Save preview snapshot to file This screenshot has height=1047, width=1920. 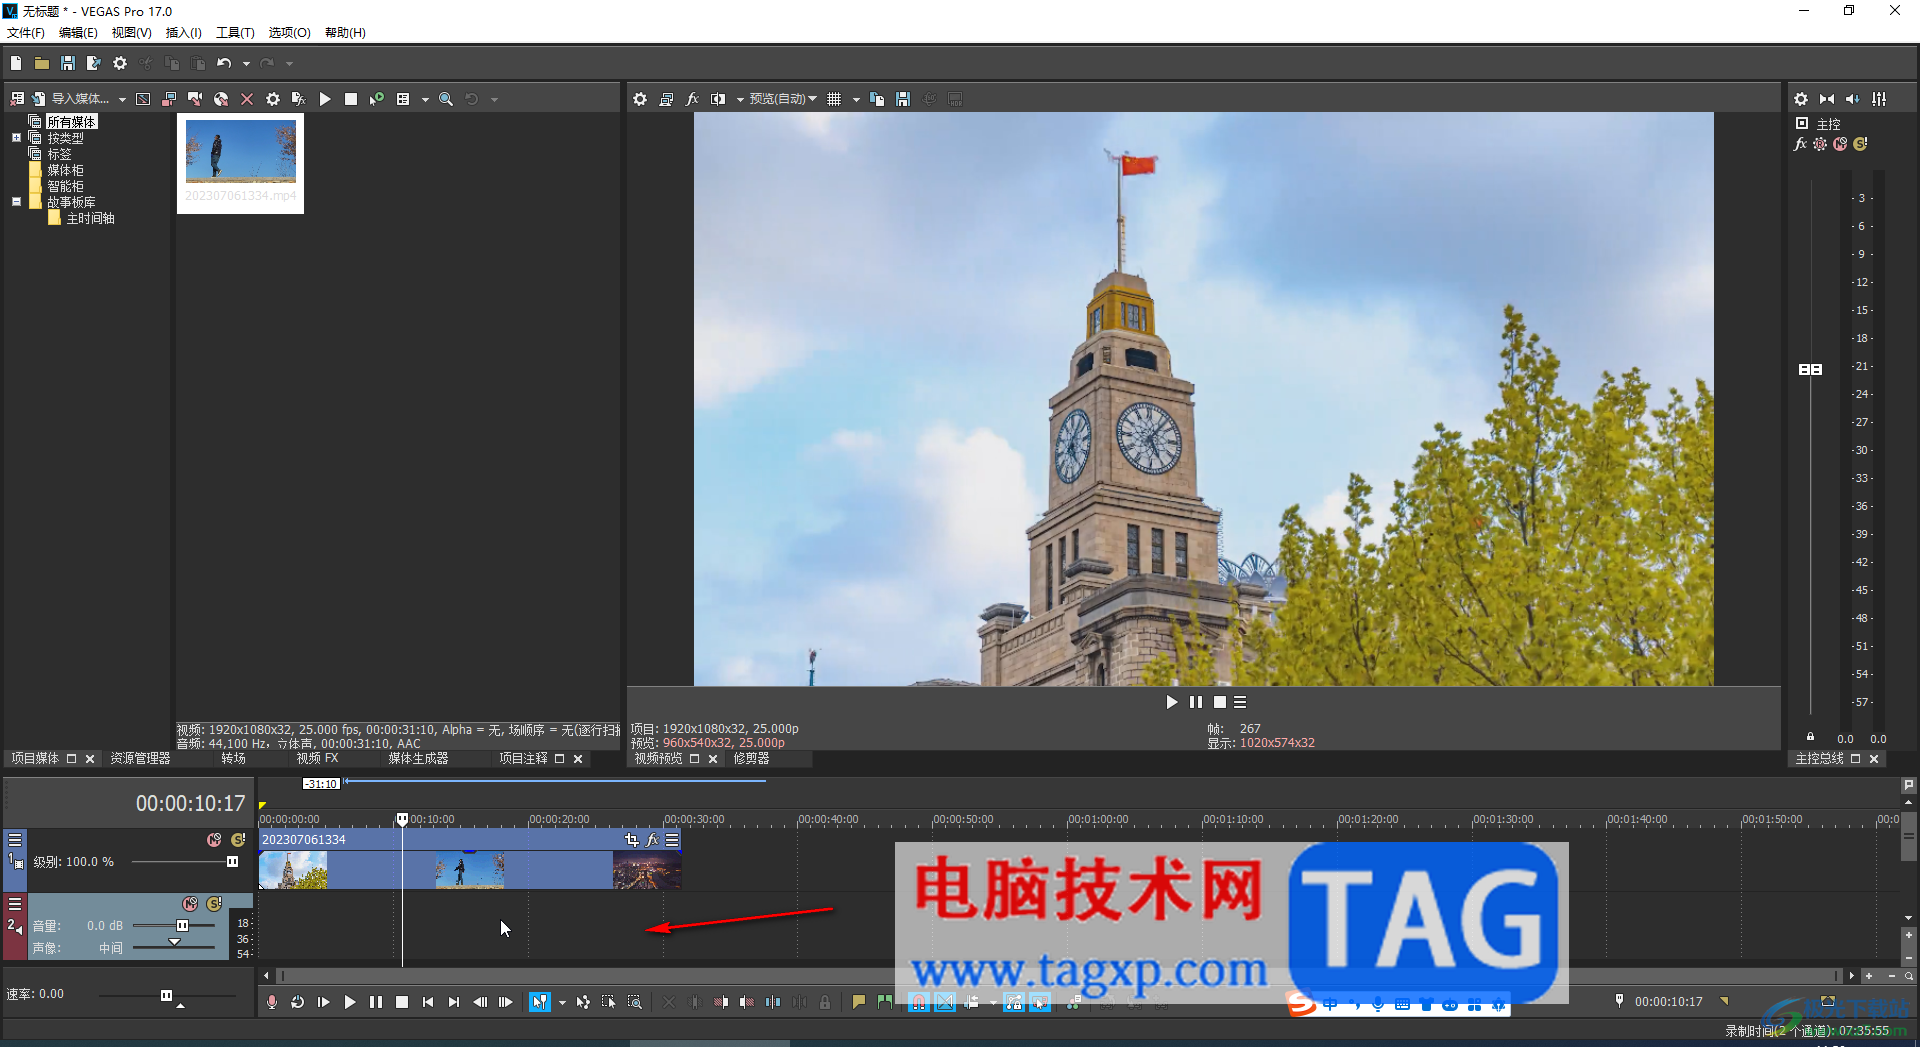coord(903,99)
